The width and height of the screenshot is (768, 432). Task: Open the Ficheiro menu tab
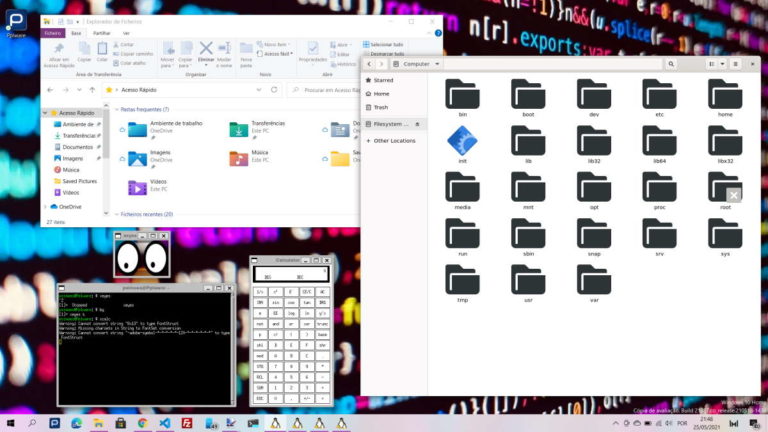click(53, 32)
